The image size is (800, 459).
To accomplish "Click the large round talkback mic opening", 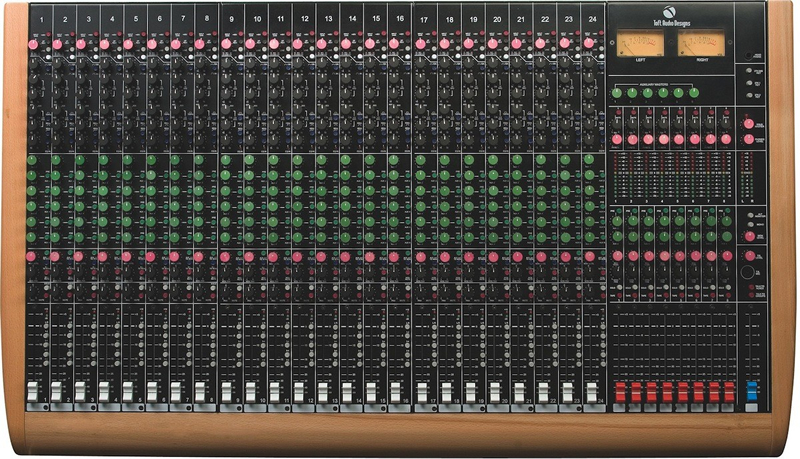I will (x=747, y=272).
